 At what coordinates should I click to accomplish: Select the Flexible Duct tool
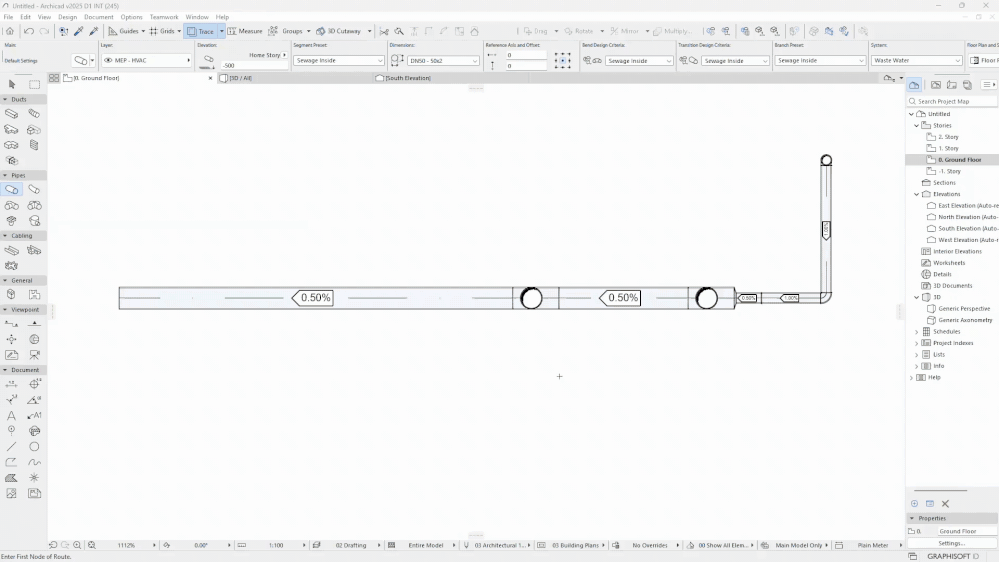pyautogui.click(x=34, y=114)
